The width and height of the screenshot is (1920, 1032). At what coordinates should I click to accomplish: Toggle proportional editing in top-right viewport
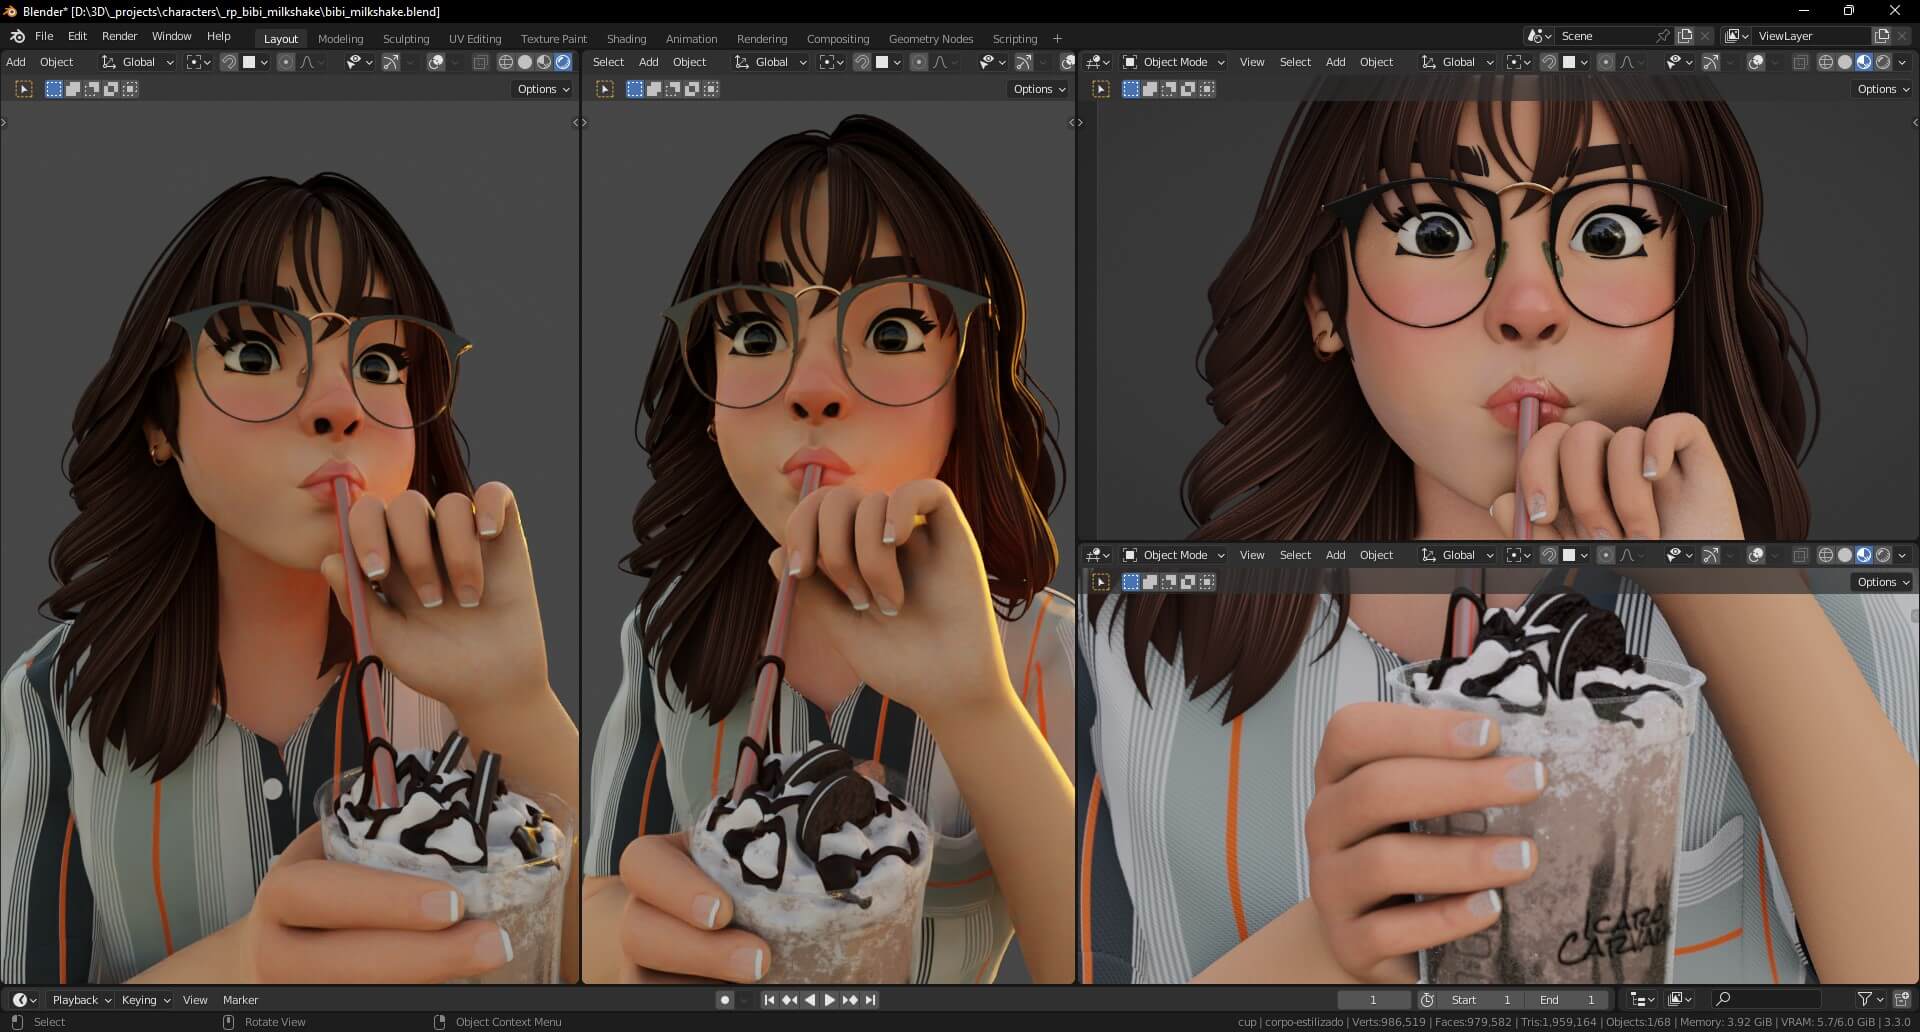1606,62
